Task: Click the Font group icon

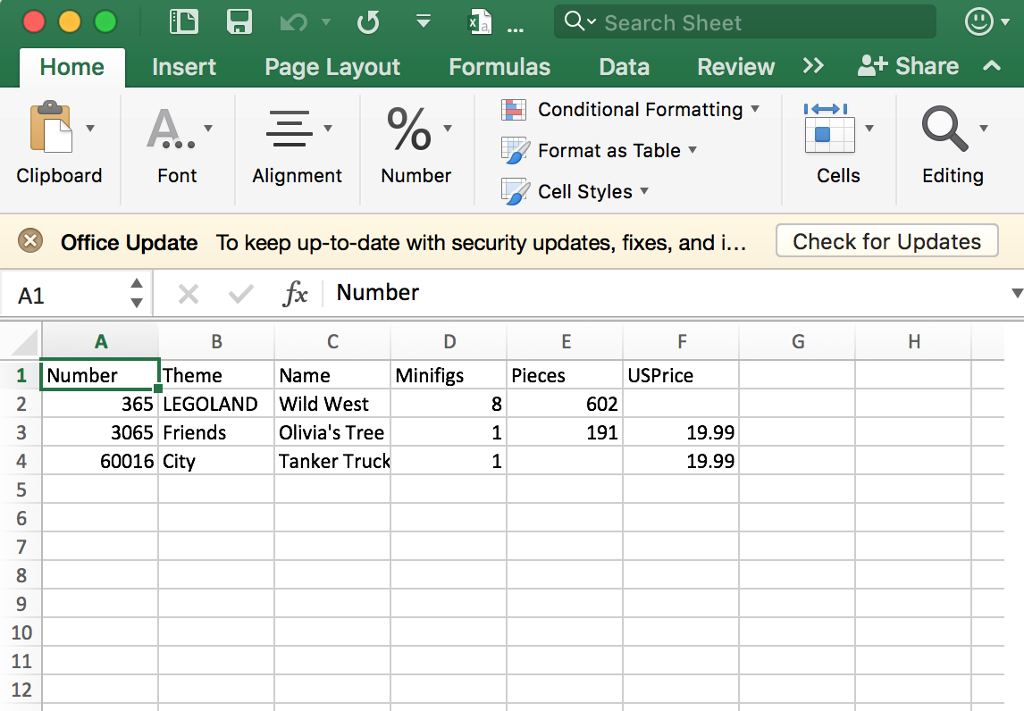Action: 169,128
